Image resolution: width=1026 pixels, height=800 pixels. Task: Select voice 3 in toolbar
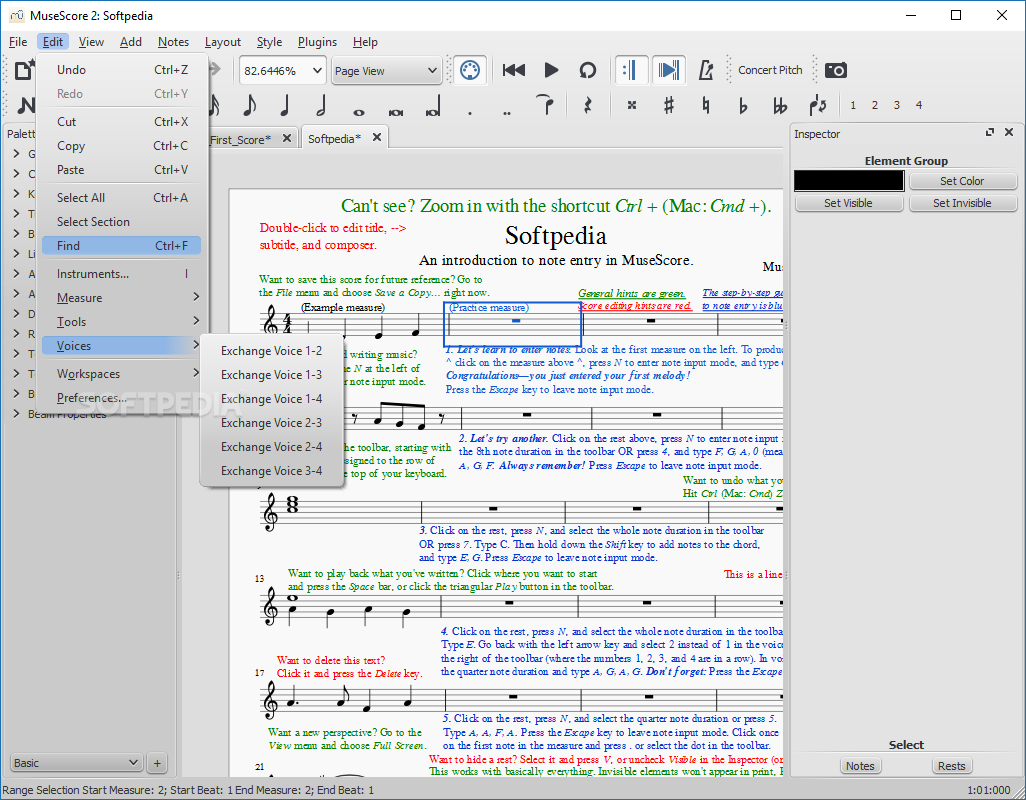896,105
